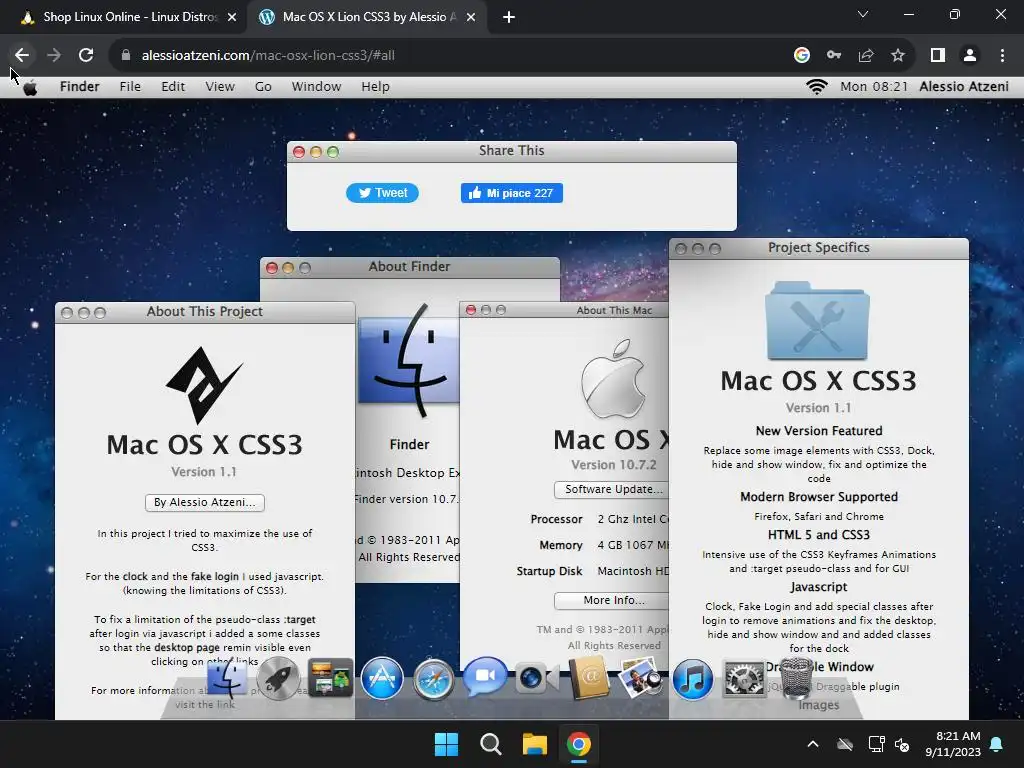
Task: Close the About Finder window
Action: pos(272,268)
